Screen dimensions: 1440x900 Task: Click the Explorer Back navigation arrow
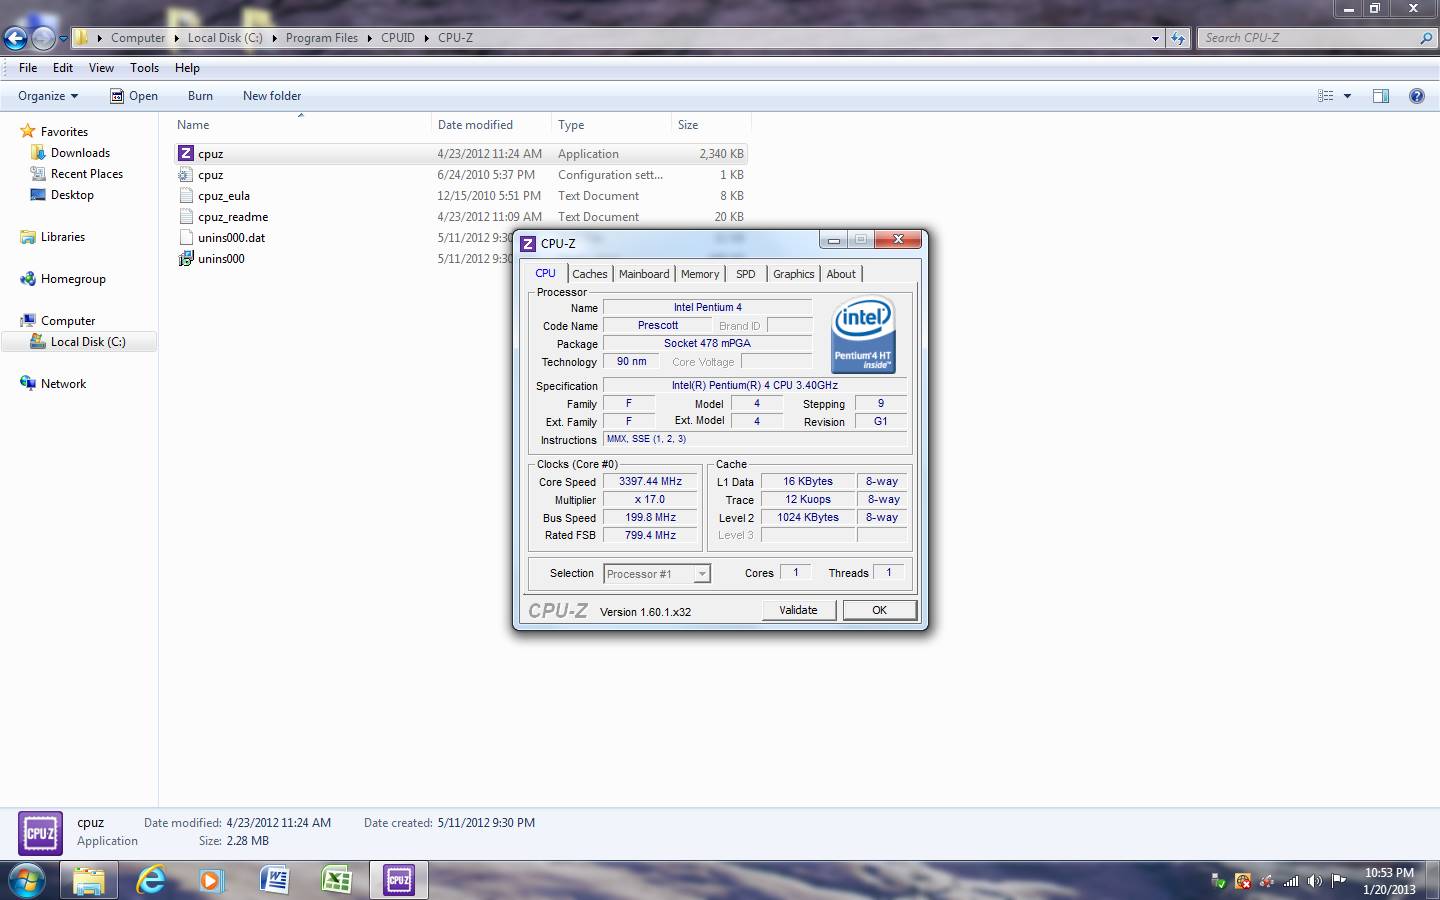(x=15, y=38)
